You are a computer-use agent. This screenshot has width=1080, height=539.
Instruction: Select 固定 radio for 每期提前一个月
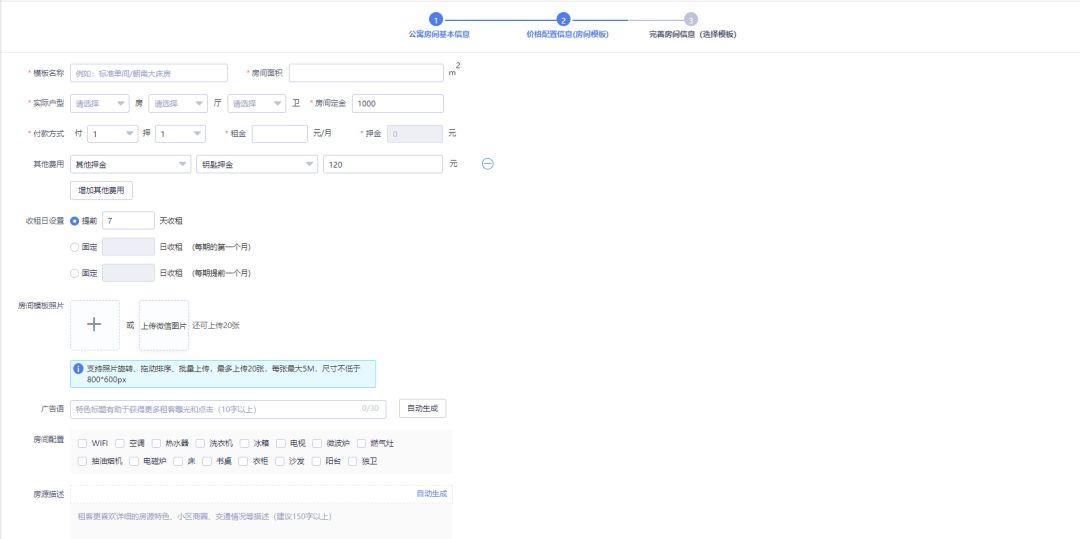pos(74,273)
